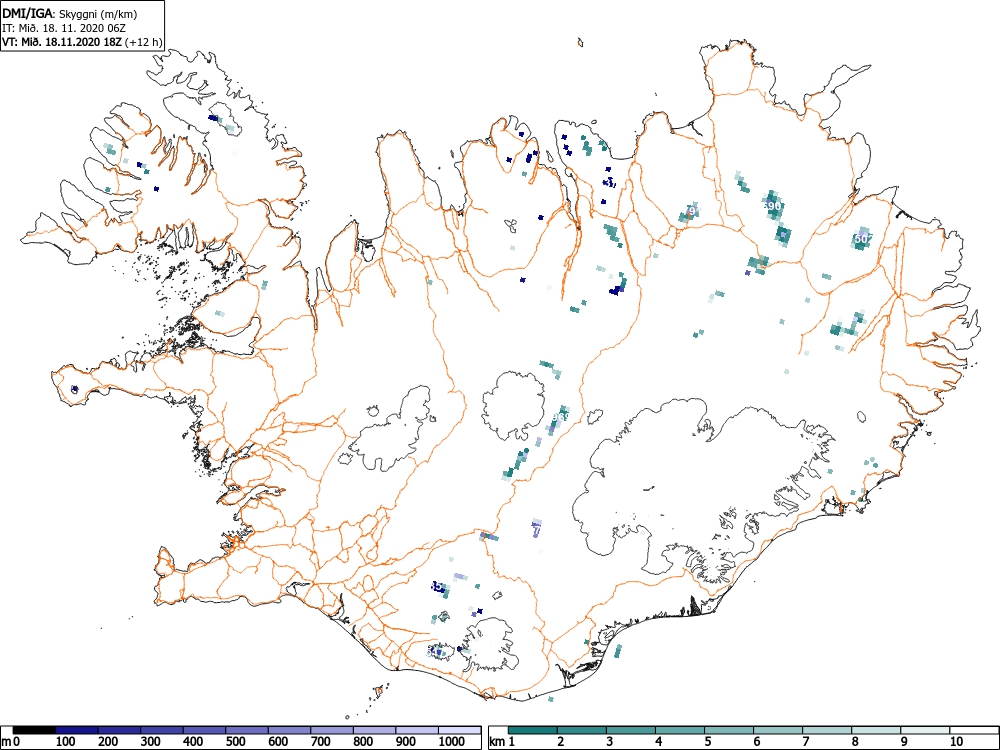
Task: Select the 400–500 m legend swatch
Action: (x=204, y=730)
